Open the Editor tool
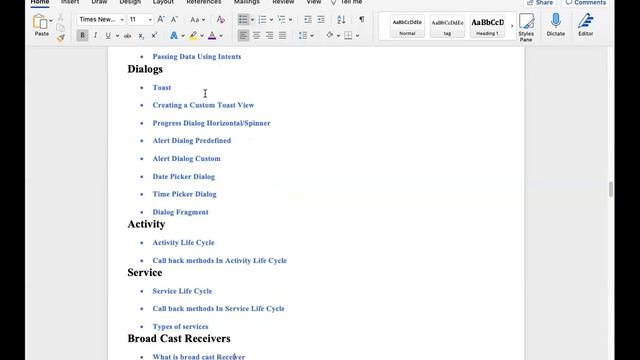 585,25
